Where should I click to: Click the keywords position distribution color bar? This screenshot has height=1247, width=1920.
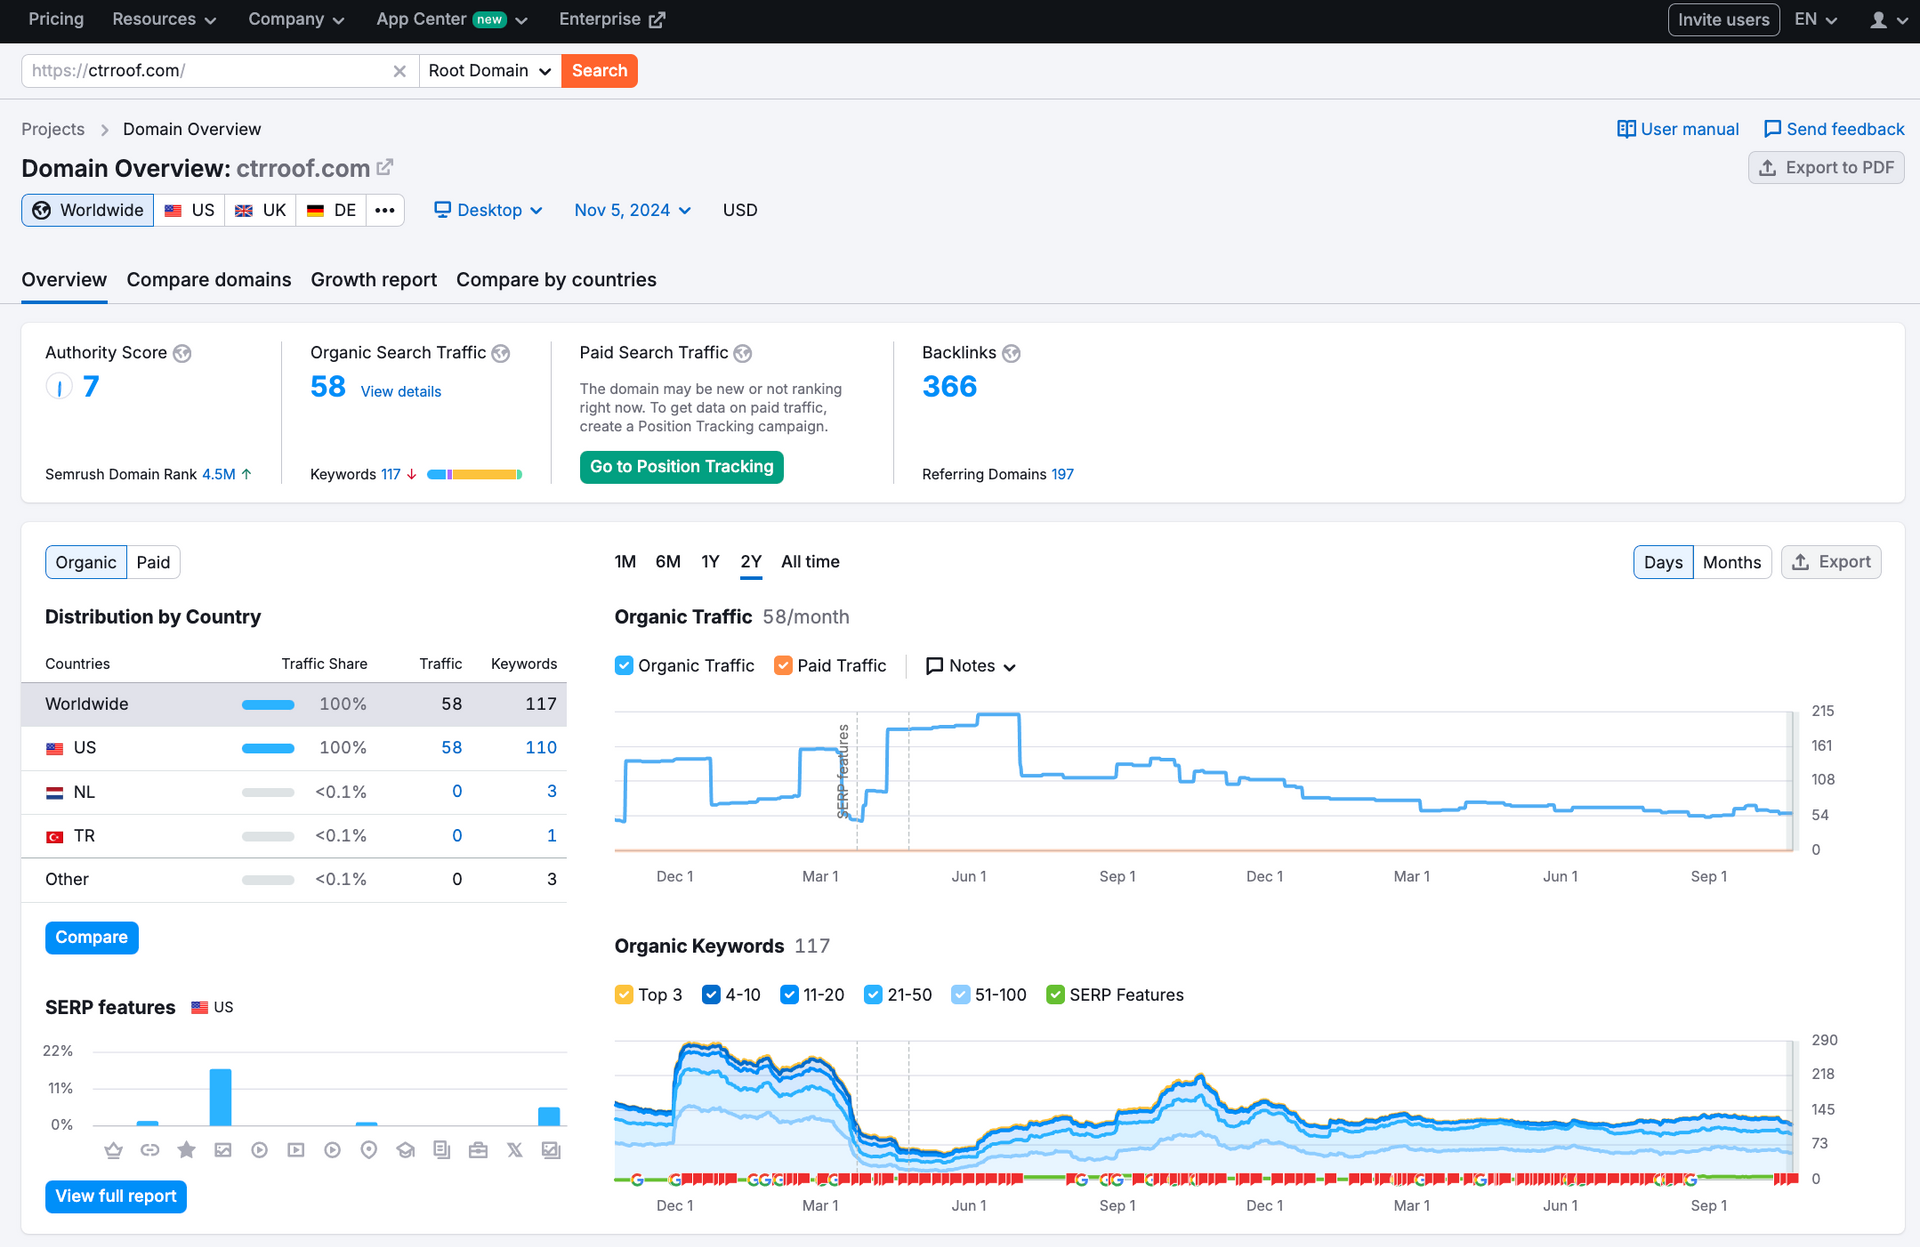[474, 475]
